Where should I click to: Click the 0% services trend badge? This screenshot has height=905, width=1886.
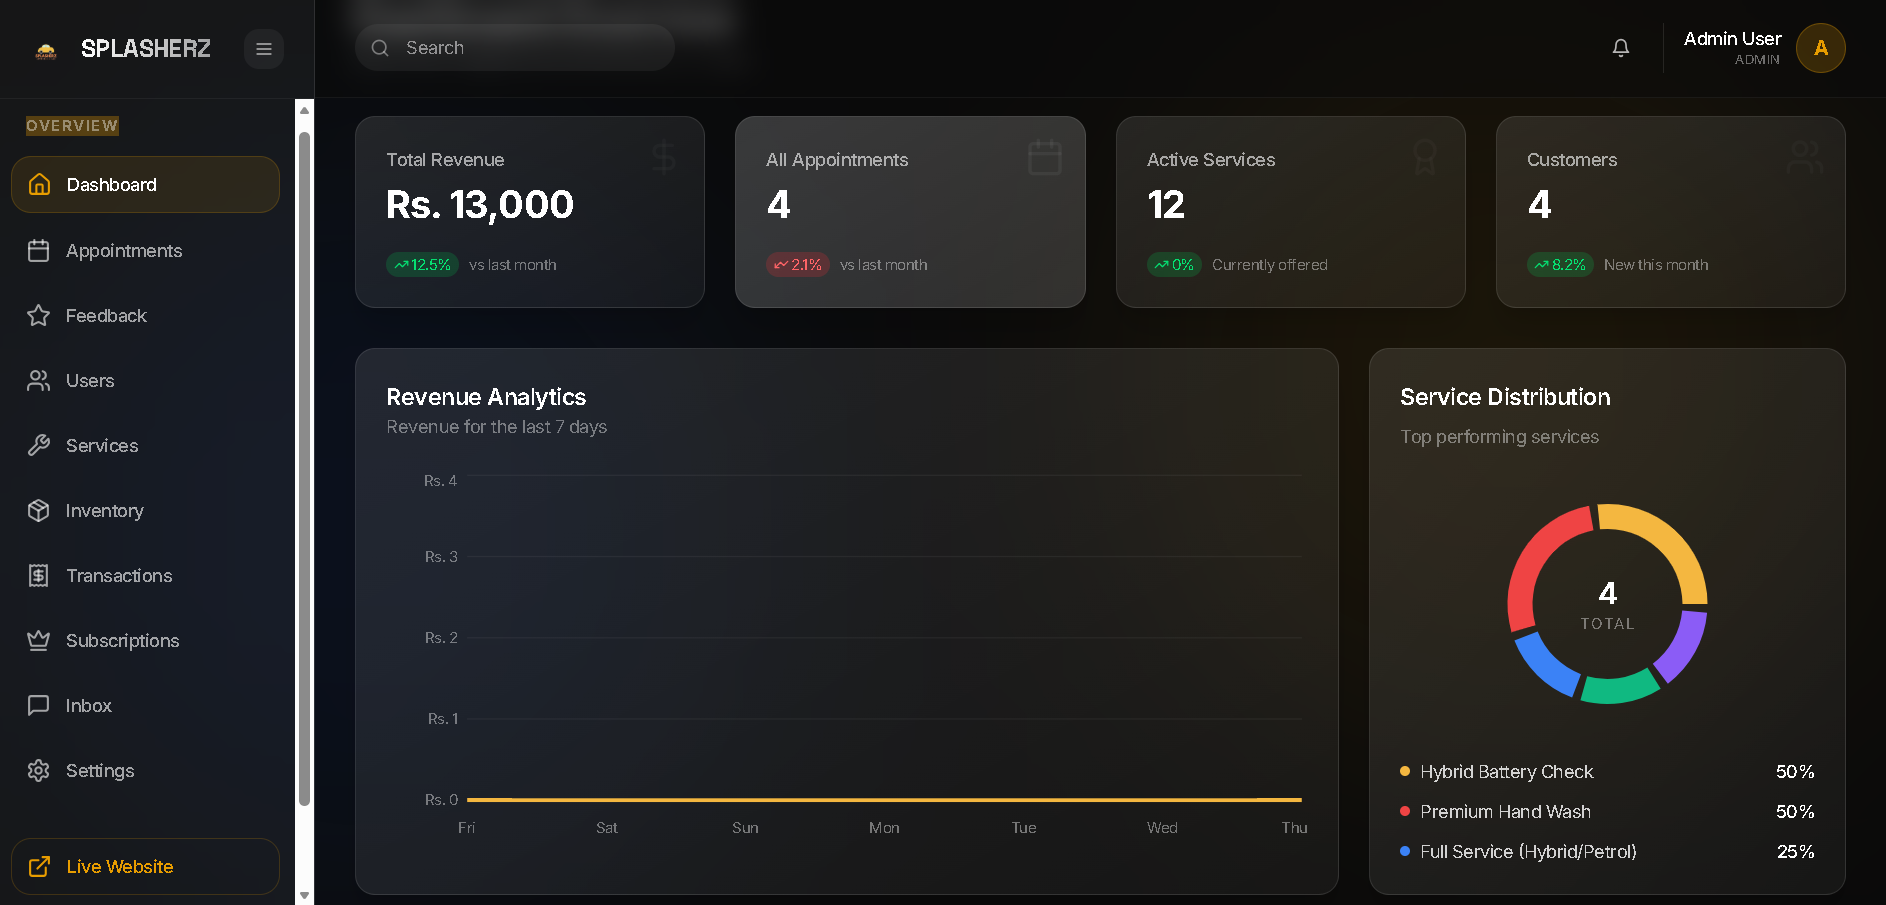(x=1174, y=265)
